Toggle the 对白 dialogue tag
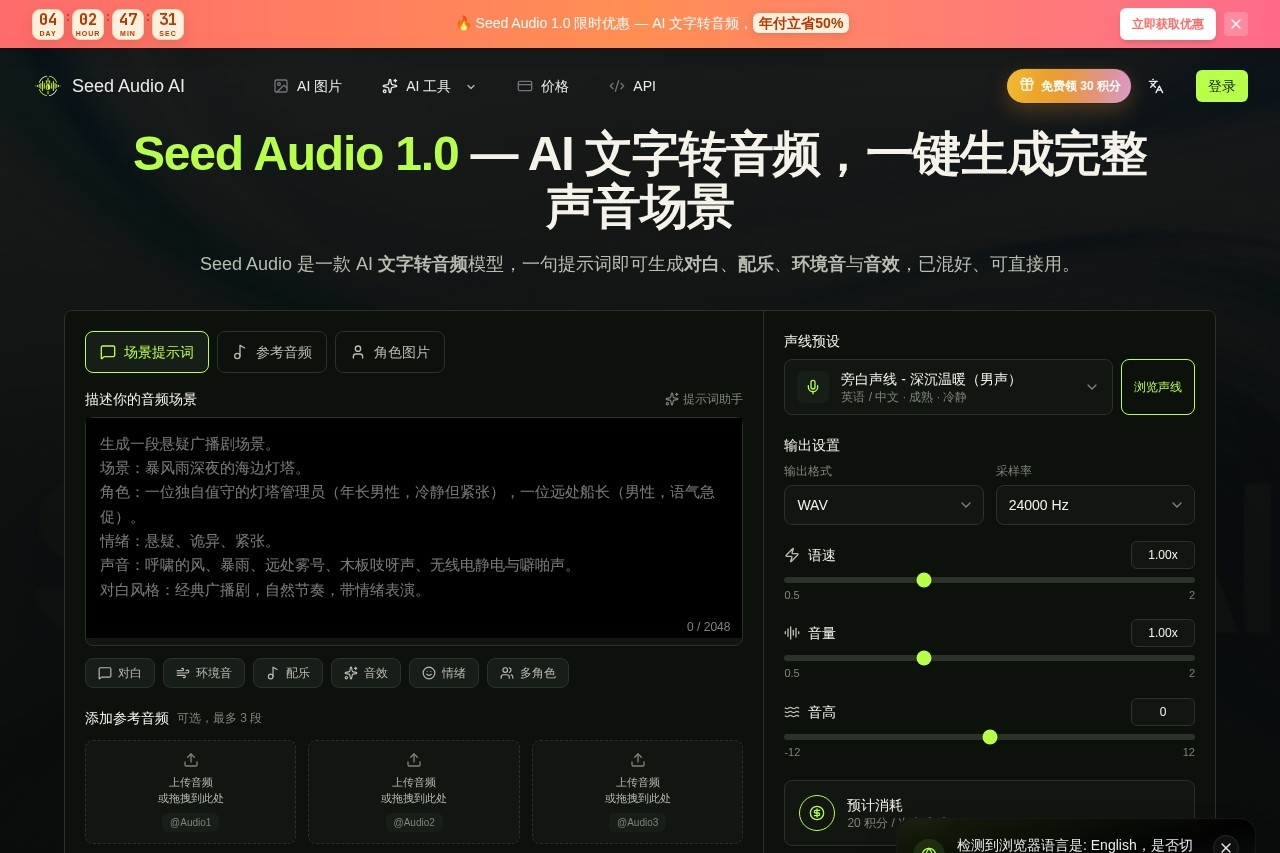 click(120, 673)
